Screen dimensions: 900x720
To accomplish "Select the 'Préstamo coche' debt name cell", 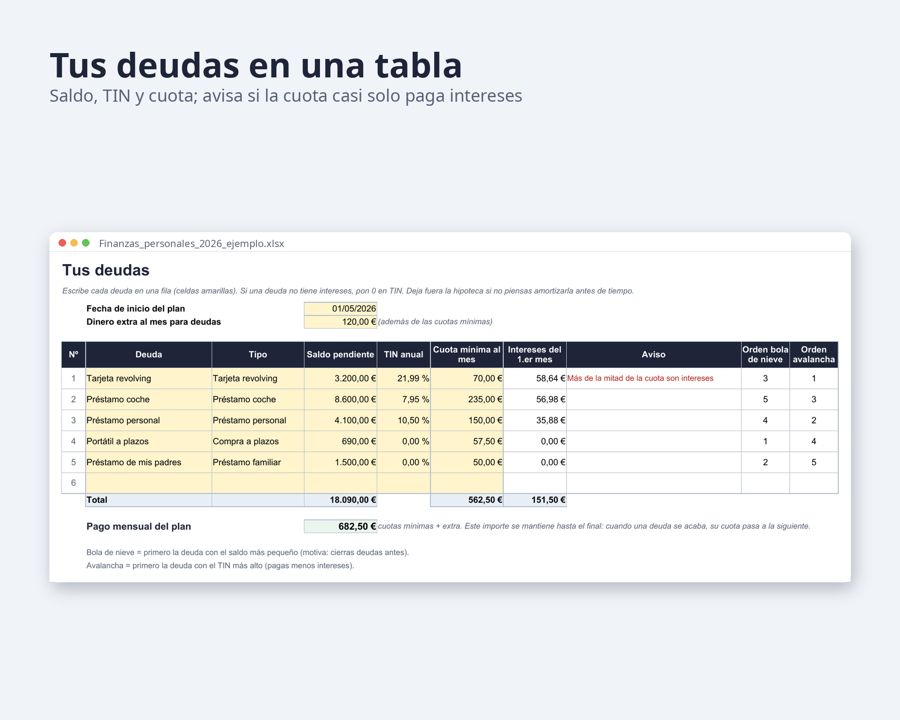I will (x=149, y=399).
